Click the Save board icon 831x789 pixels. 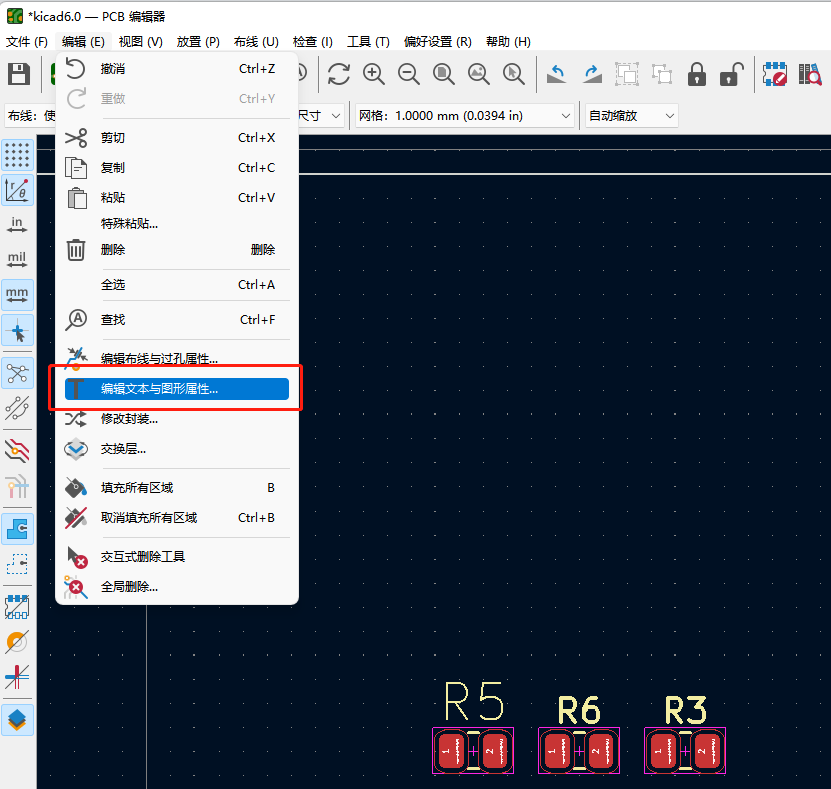(x=19, y=74)
